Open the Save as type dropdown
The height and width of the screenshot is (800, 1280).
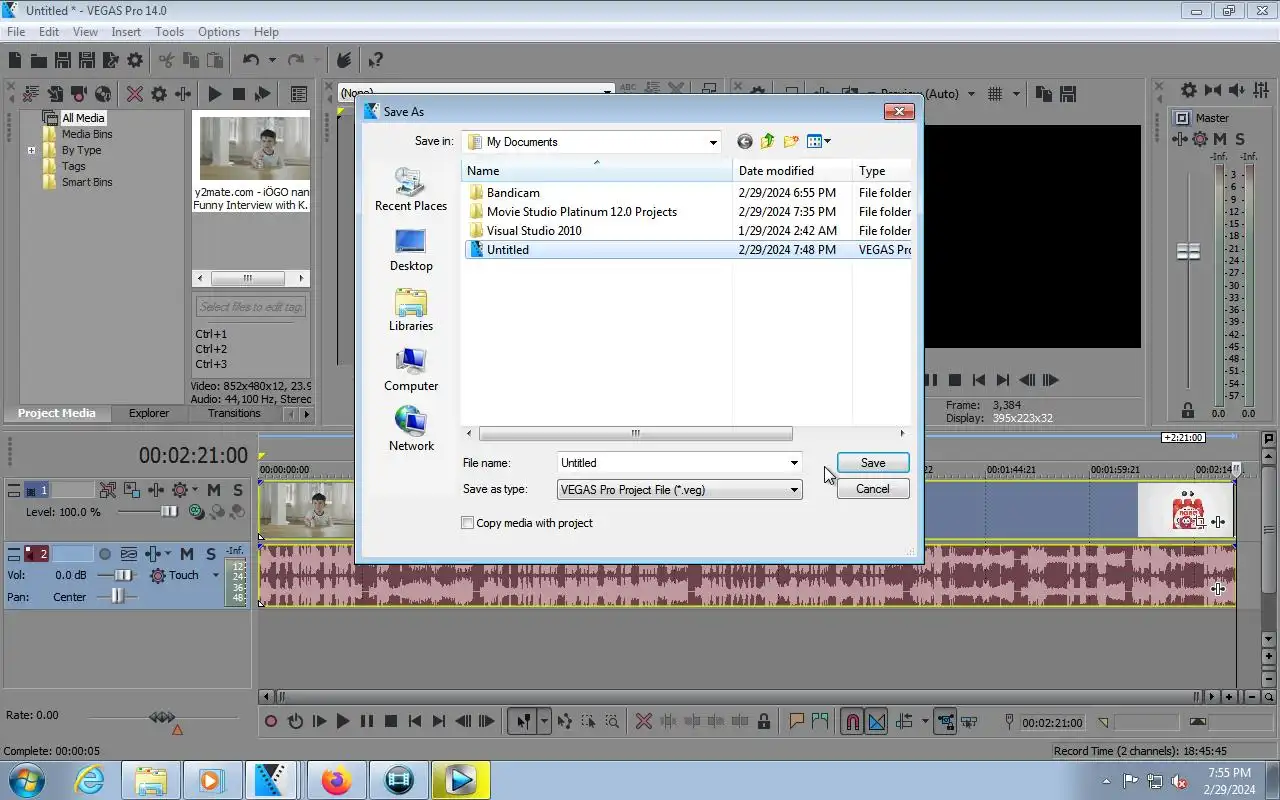pos(794,490)
